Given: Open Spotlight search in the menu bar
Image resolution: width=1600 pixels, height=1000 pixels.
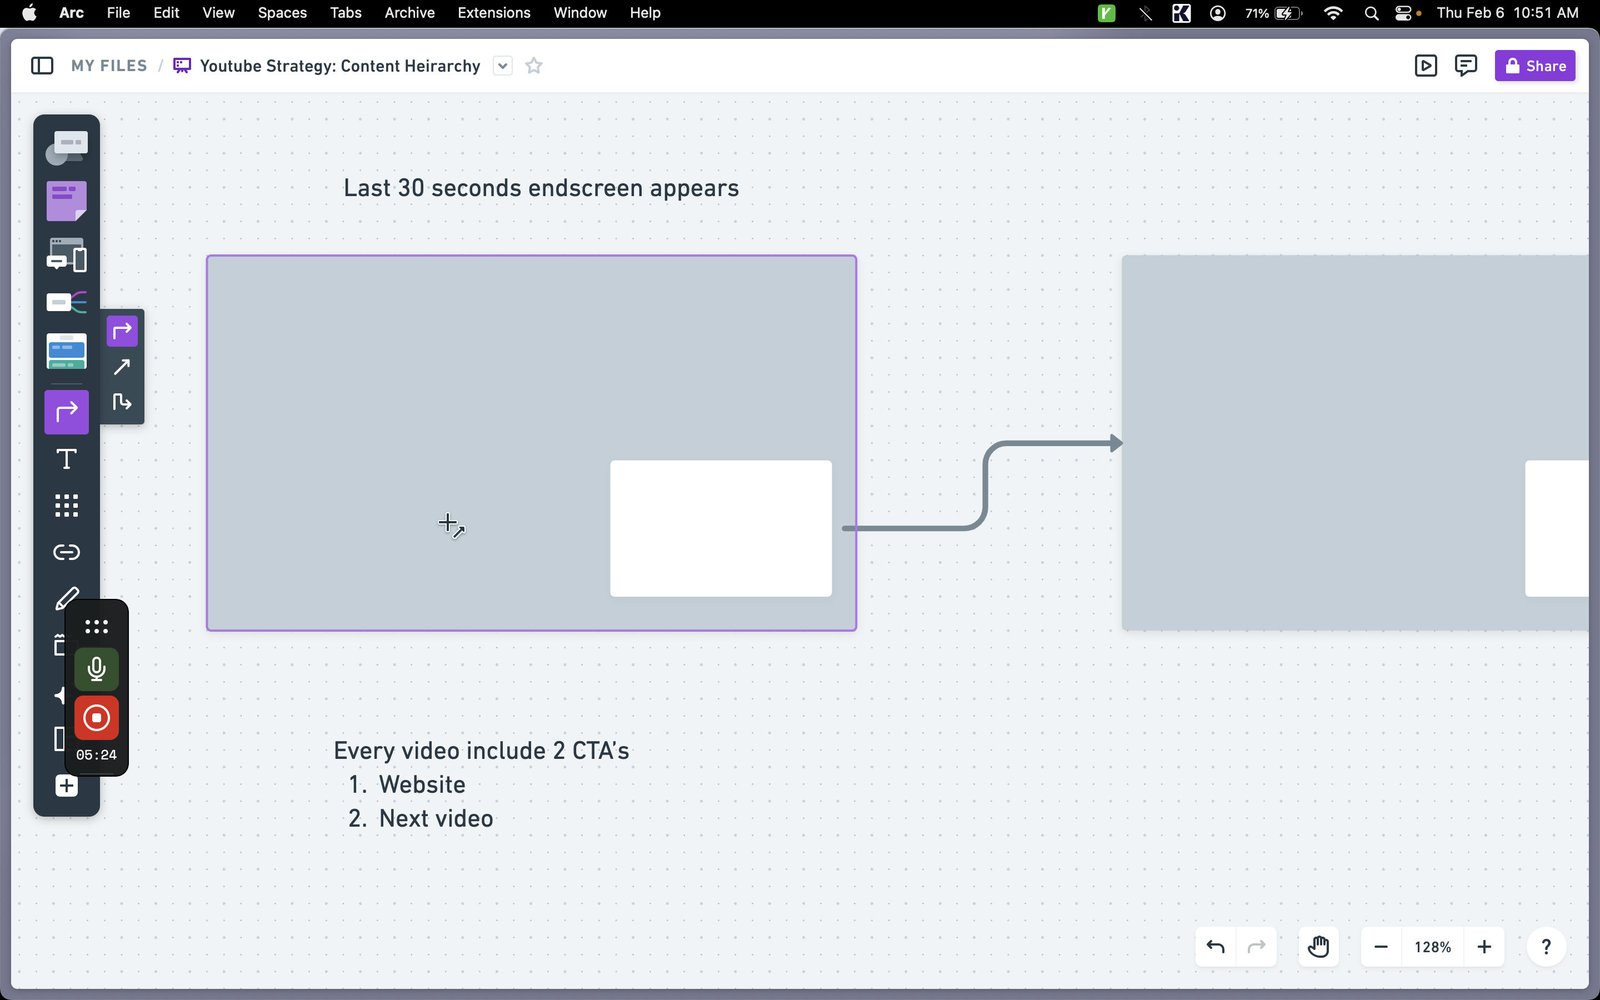Looking at the screenshot, I should click(x=1371, y=13).
